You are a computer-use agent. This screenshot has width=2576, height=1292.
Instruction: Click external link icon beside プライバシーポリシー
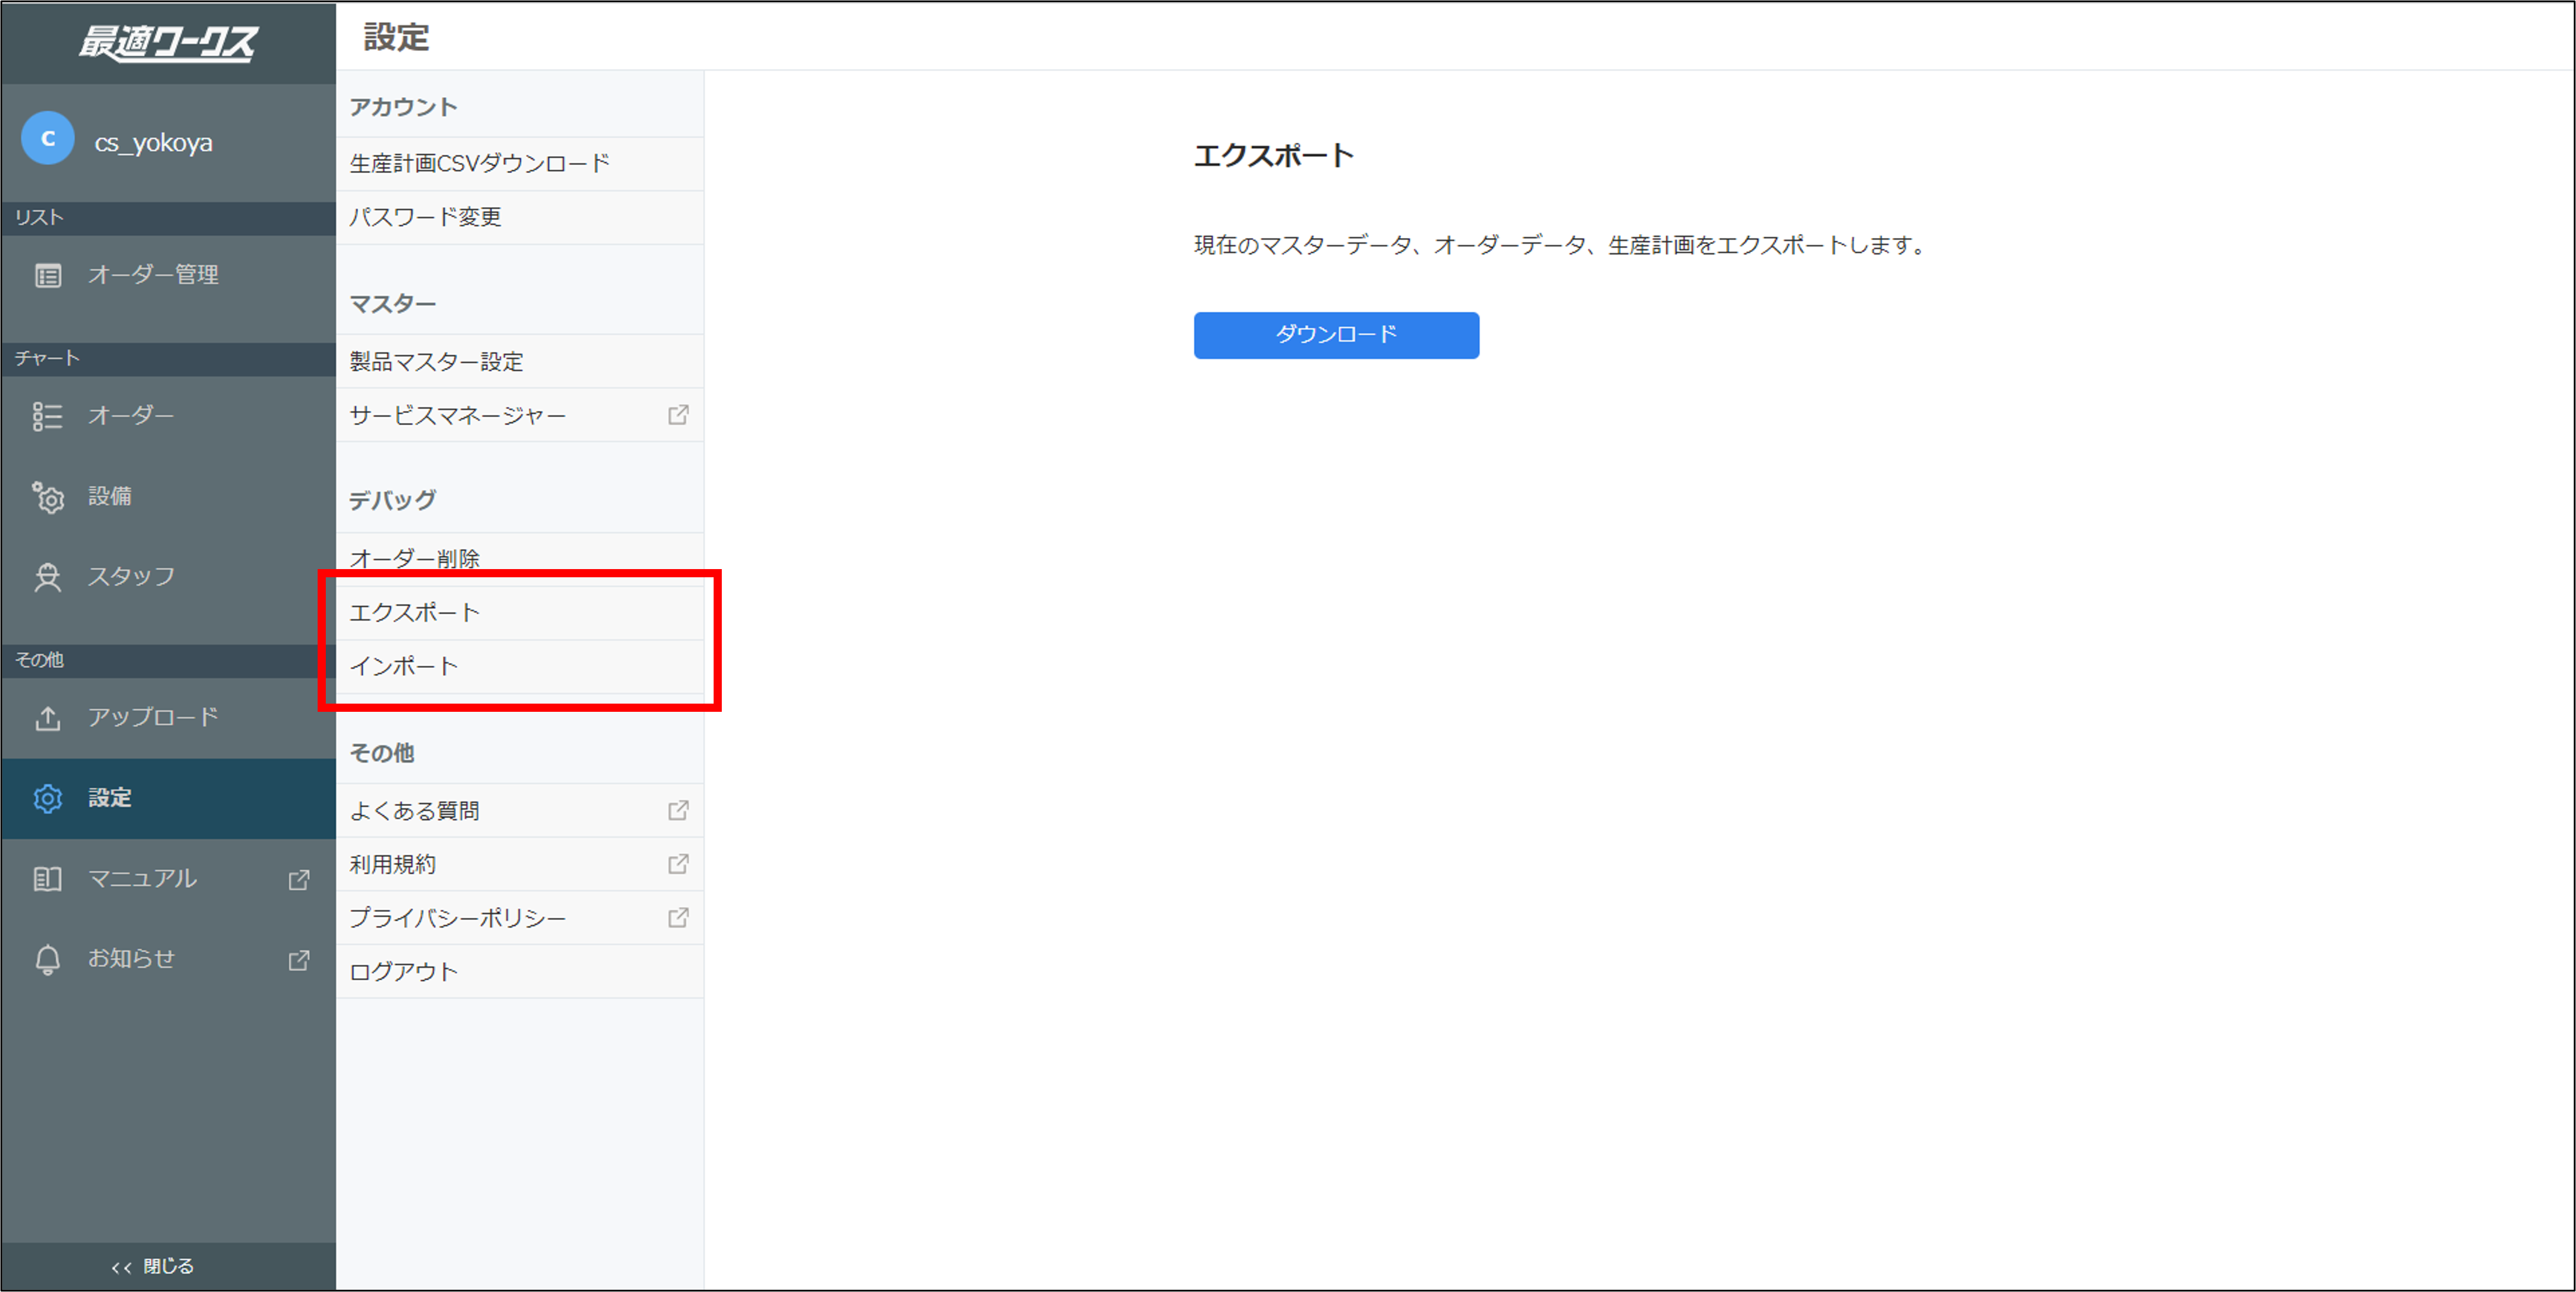[678, 917]
